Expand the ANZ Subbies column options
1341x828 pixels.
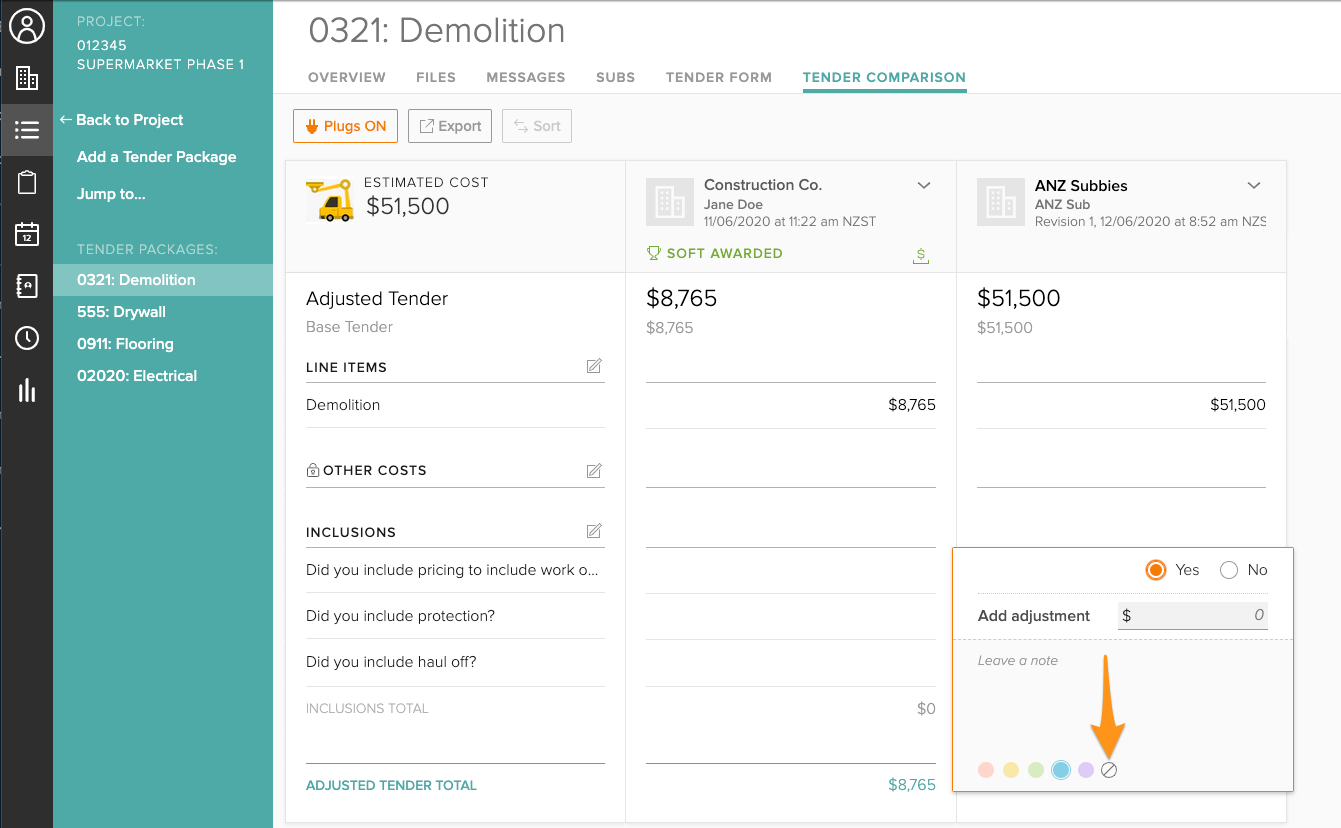coord(1254,185)
